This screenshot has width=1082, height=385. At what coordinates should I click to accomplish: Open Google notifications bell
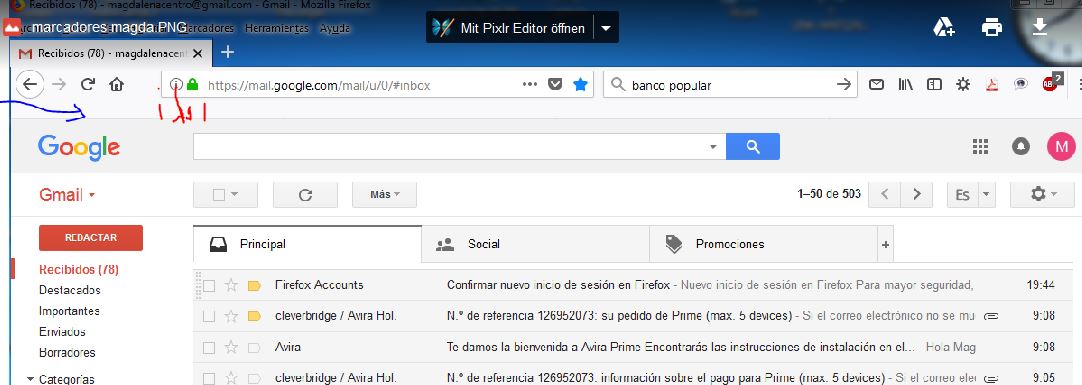tap(1021, 146)
